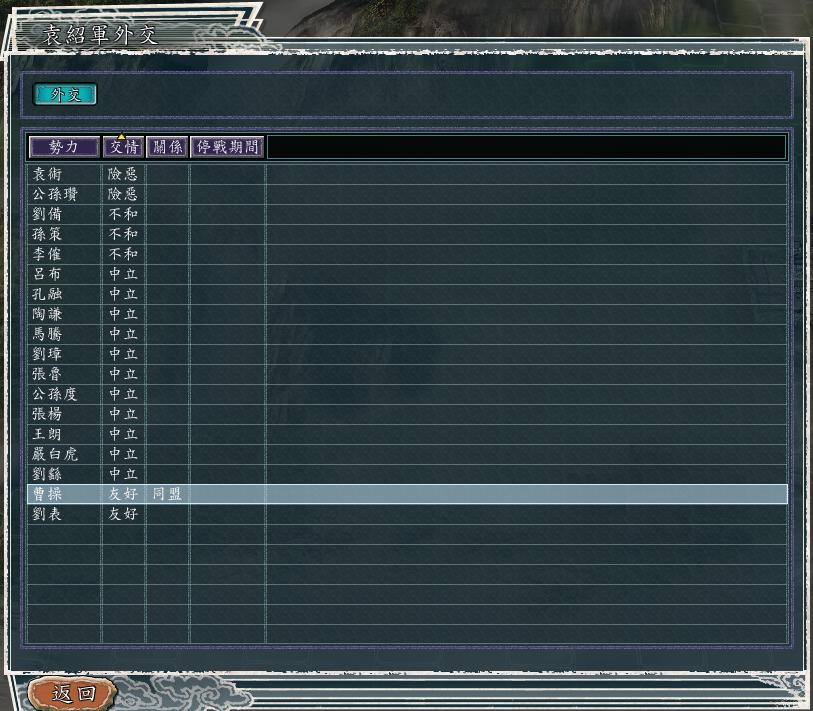Image resolution: width=813 pixels, height=711 pixels.
Task: Click 友好 status in 劉表 row
Action: click(123, 514)
